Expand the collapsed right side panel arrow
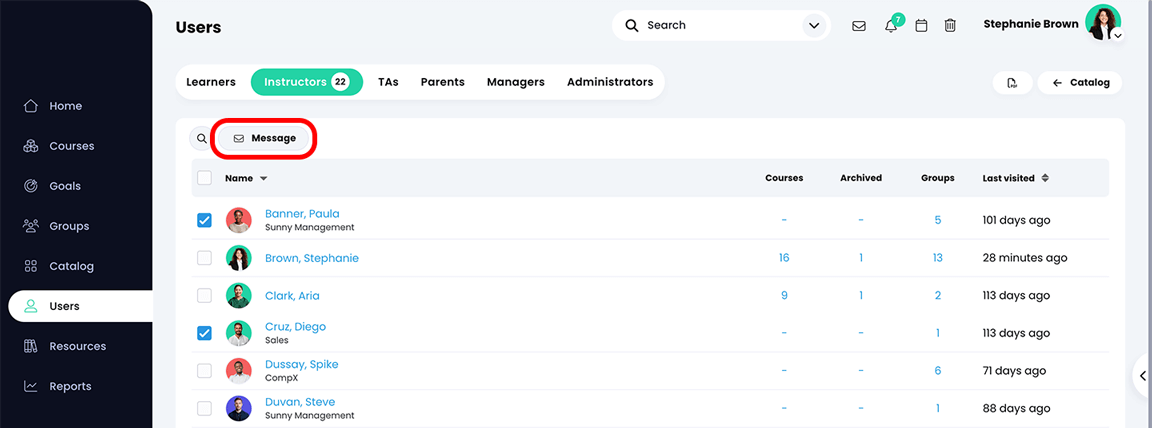Viewport: 1152px width, 428px height. coord(1143,376)
